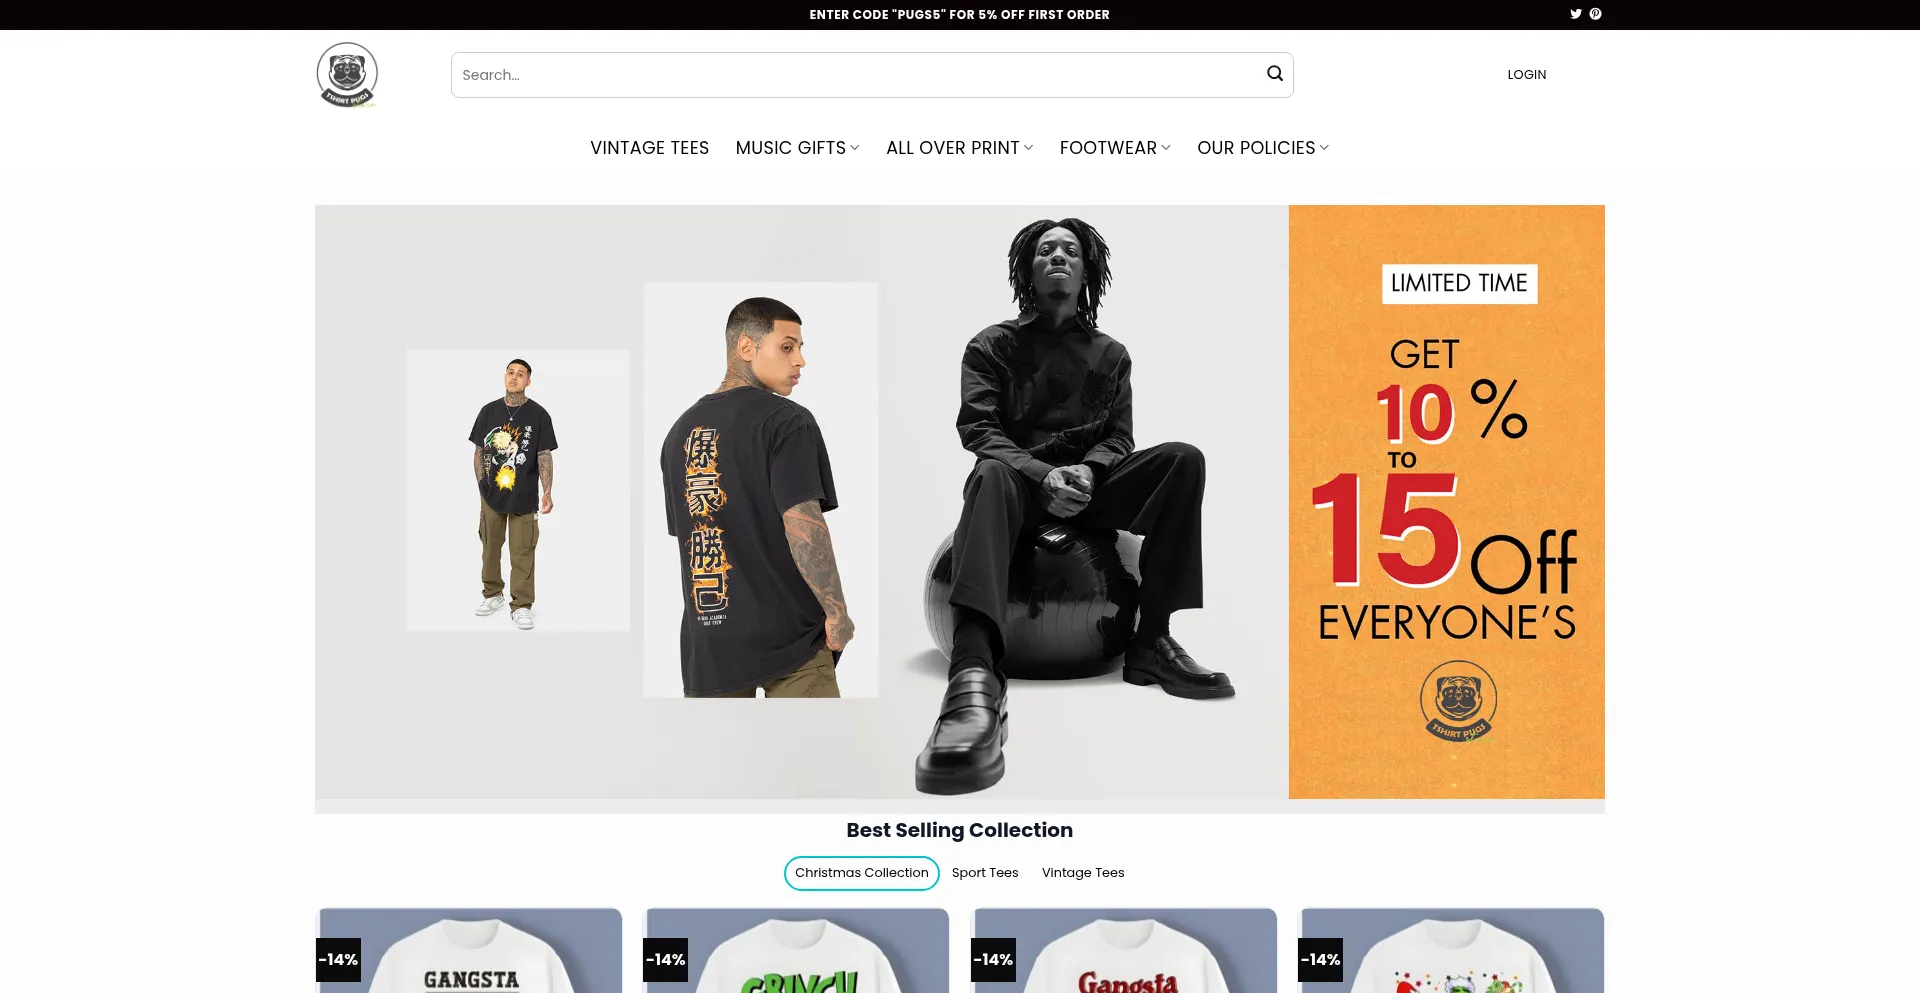Open the green Grinch tee thumbnail

pyautogui.click(x=796, y=951)
